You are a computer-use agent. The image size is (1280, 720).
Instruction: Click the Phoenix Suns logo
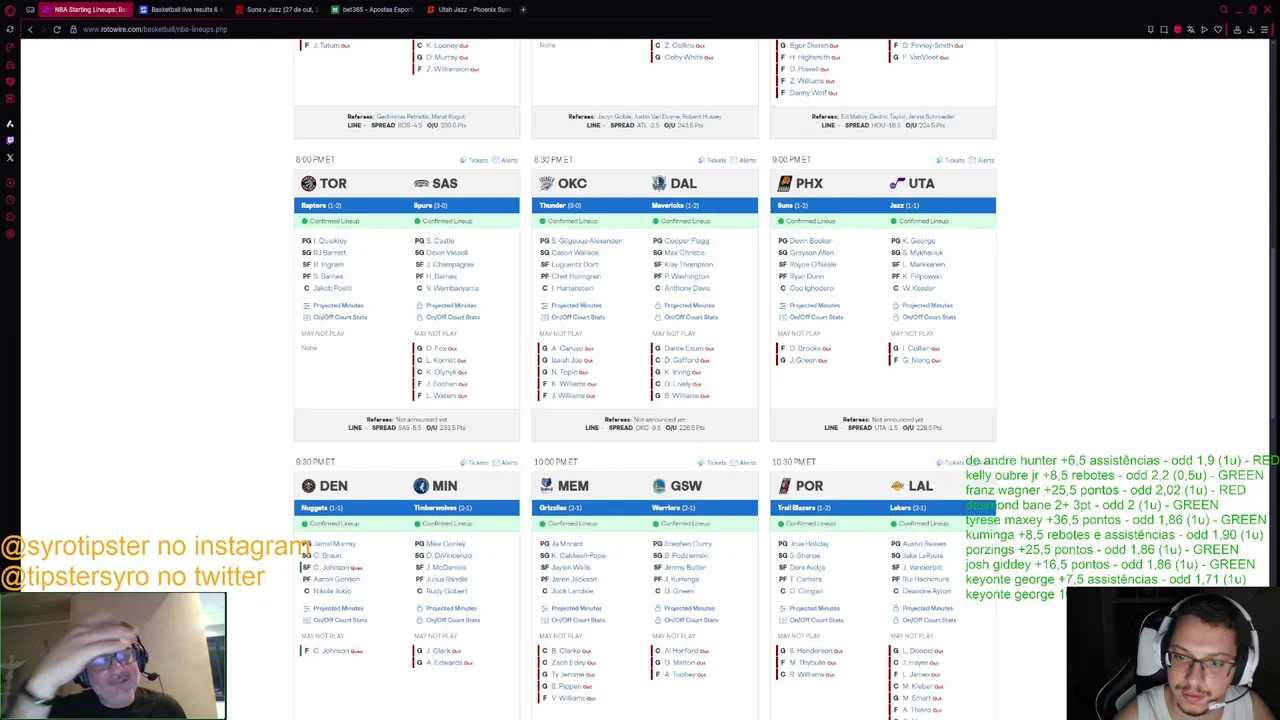click(x=785, y=184)
